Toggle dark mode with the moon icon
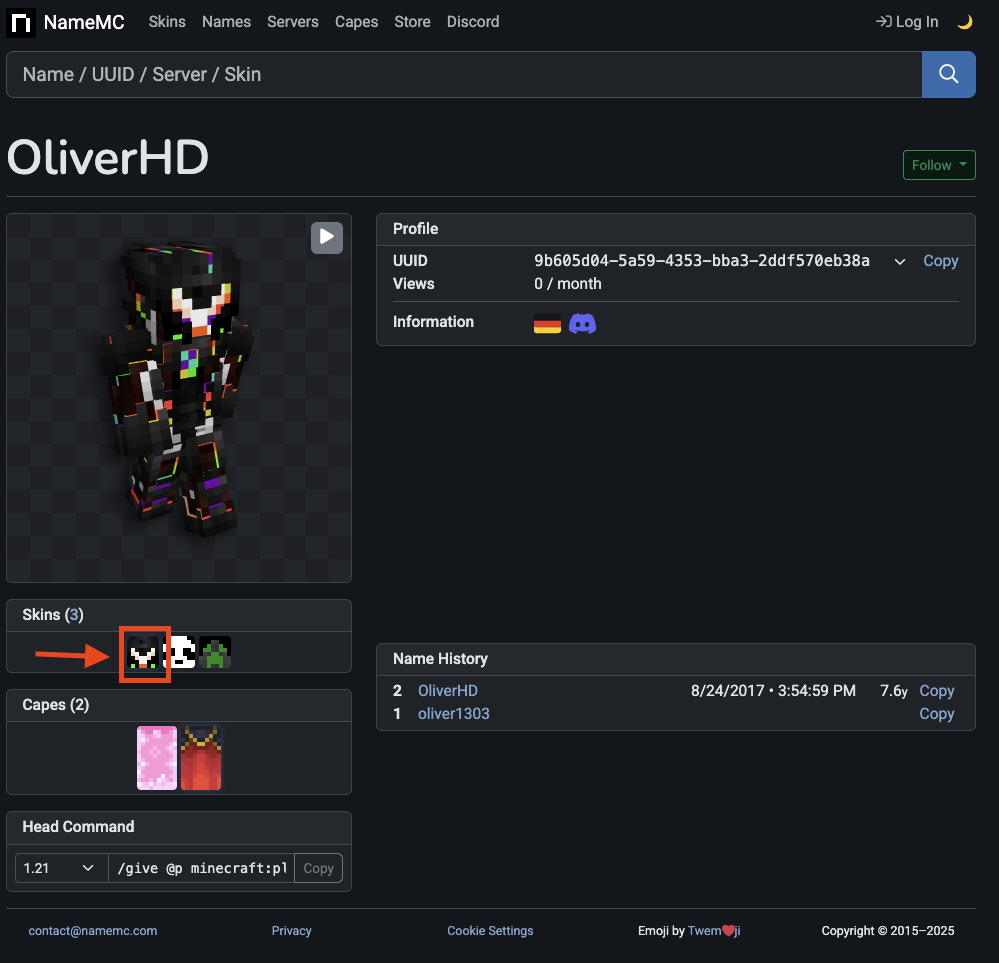 (x=965, y=22)
